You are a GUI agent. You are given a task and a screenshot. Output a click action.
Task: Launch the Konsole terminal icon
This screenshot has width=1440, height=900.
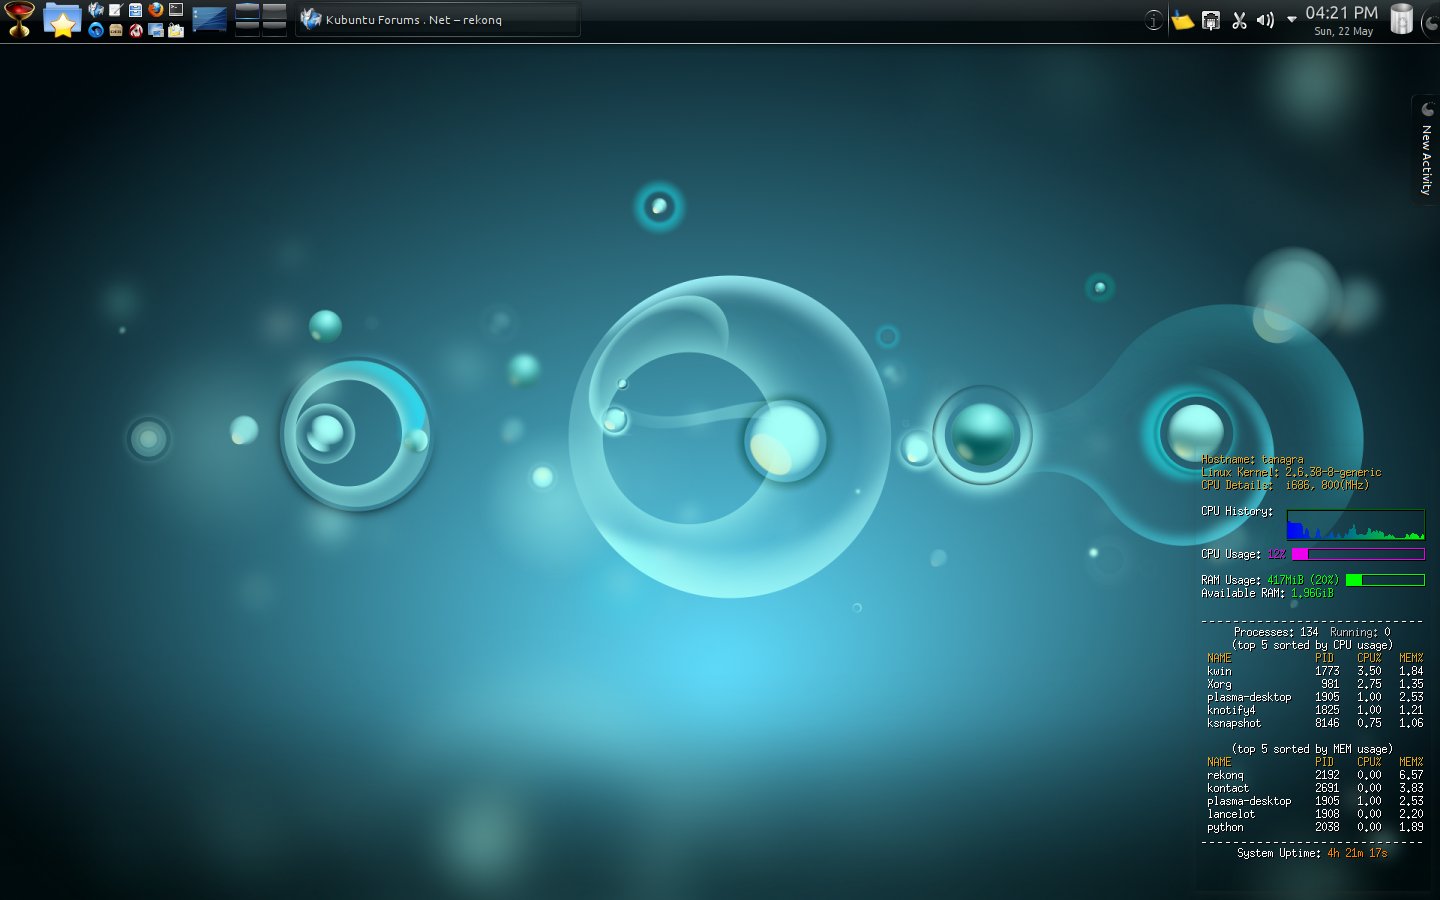176,10
